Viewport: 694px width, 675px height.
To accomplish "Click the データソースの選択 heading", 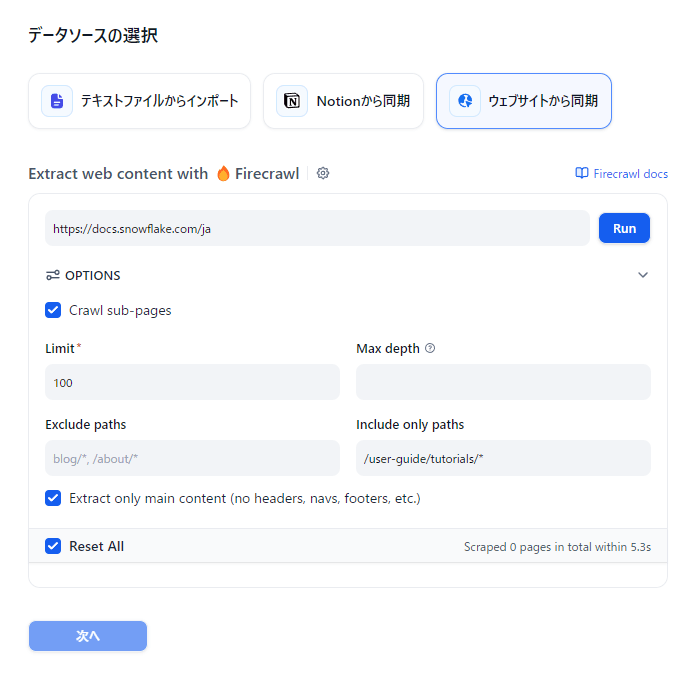I will pos(93,35).
